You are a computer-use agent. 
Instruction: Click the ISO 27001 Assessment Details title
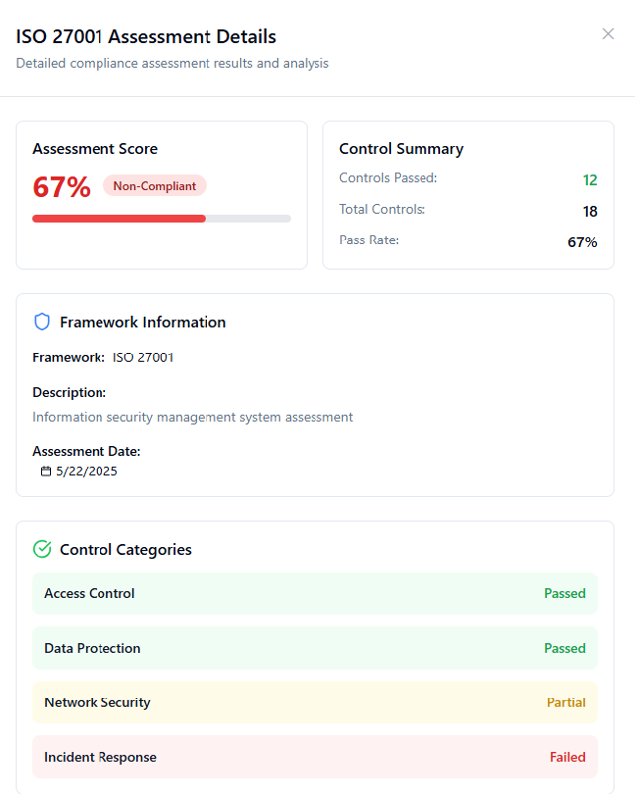[x=146, y=37]
